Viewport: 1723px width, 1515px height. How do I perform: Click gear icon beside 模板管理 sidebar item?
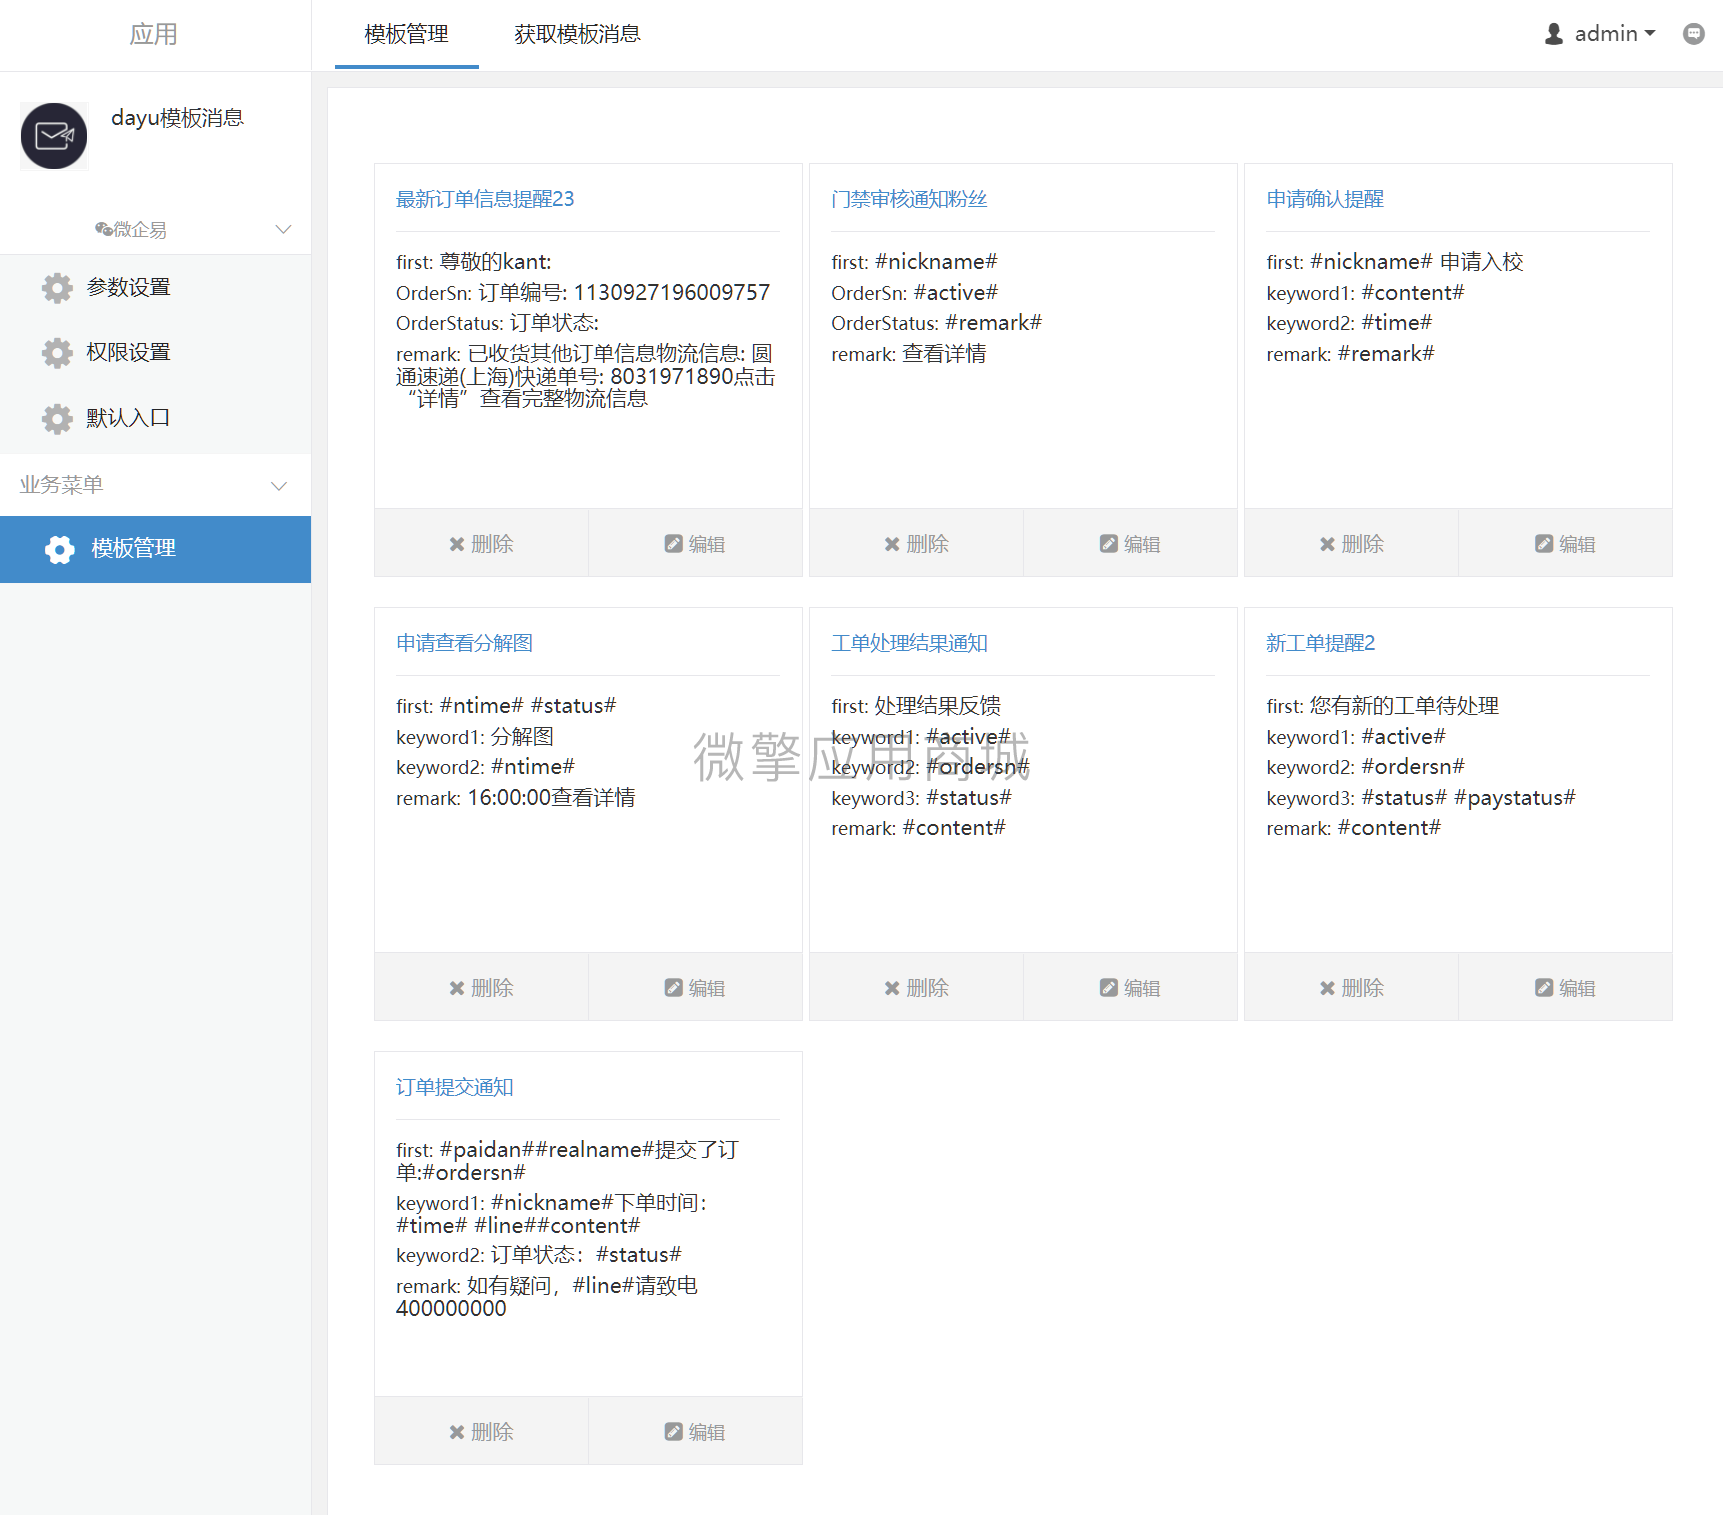[x=60, y=549]
